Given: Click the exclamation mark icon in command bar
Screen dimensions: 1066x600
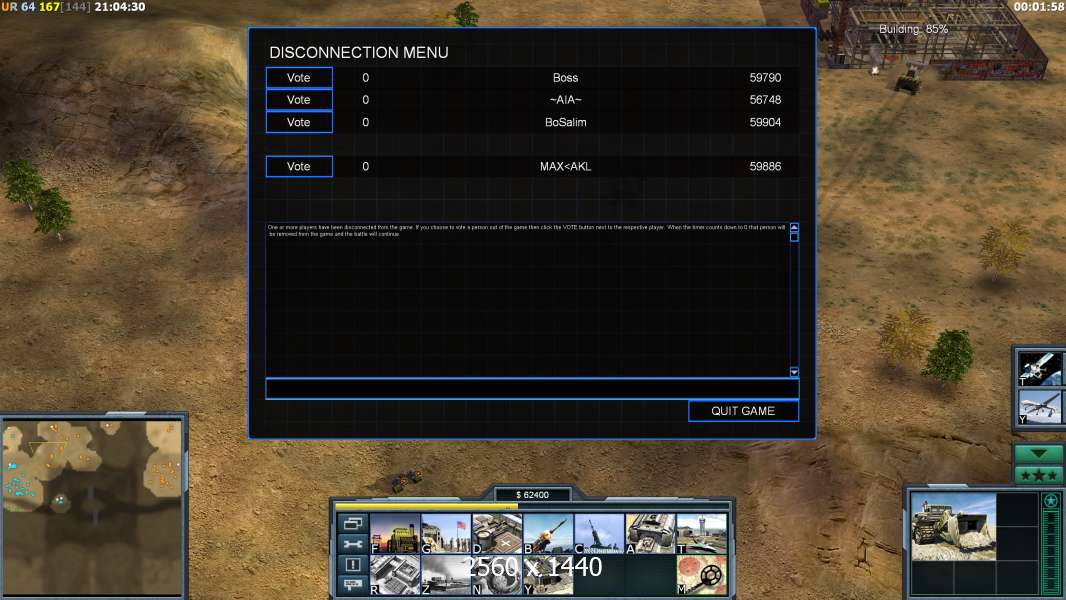Looking at the screenshot, I should point(353,564).
